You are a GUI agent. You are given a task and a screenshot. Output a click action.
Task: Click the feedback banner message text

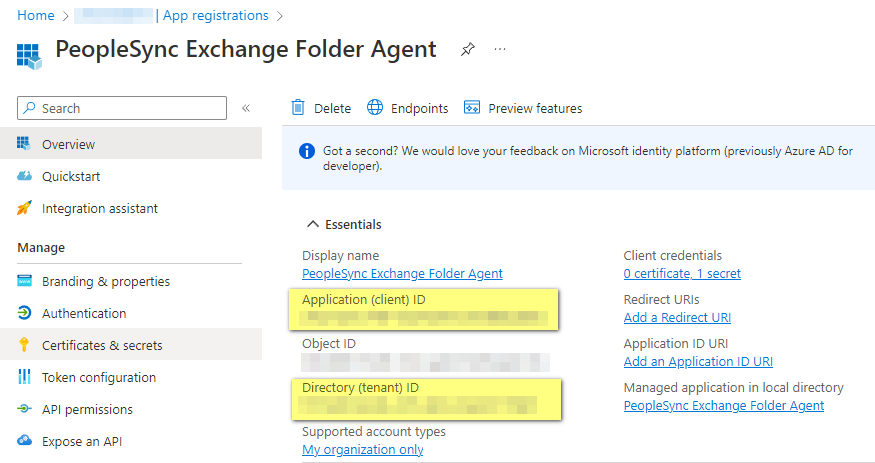point(588,158)
